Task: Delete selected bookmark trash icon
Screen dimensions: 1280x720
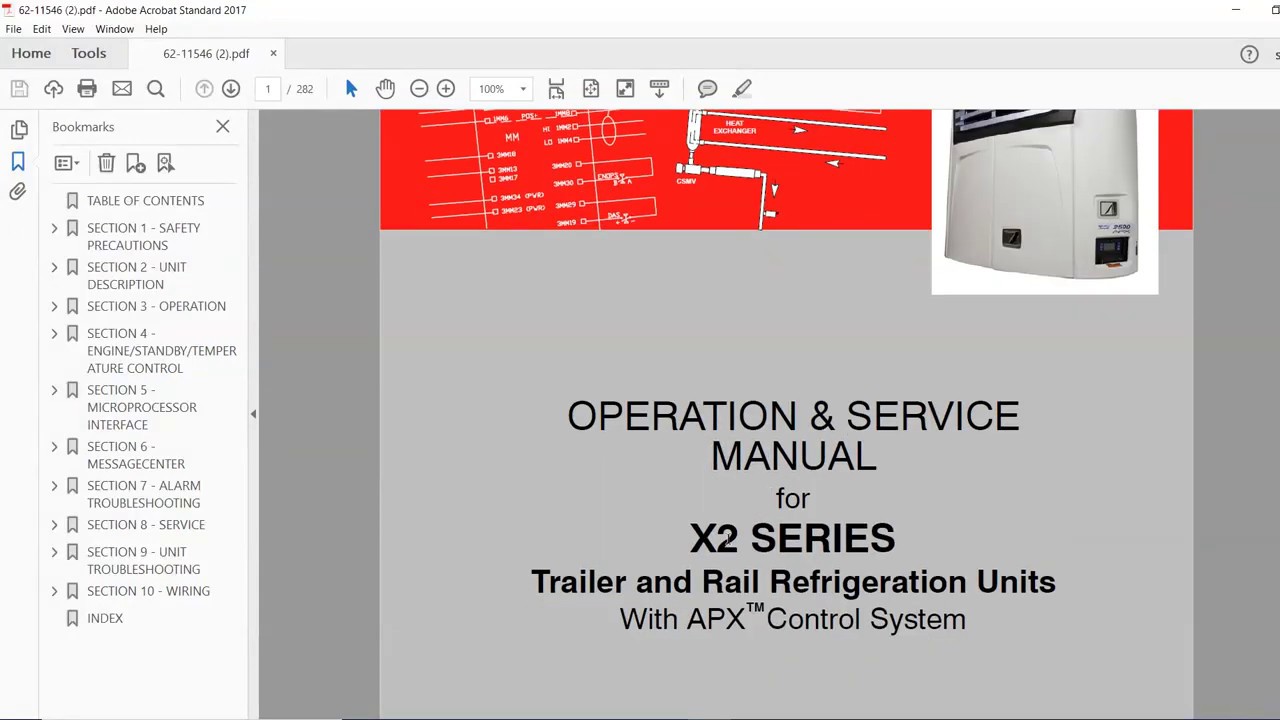Action: [106, 163]
